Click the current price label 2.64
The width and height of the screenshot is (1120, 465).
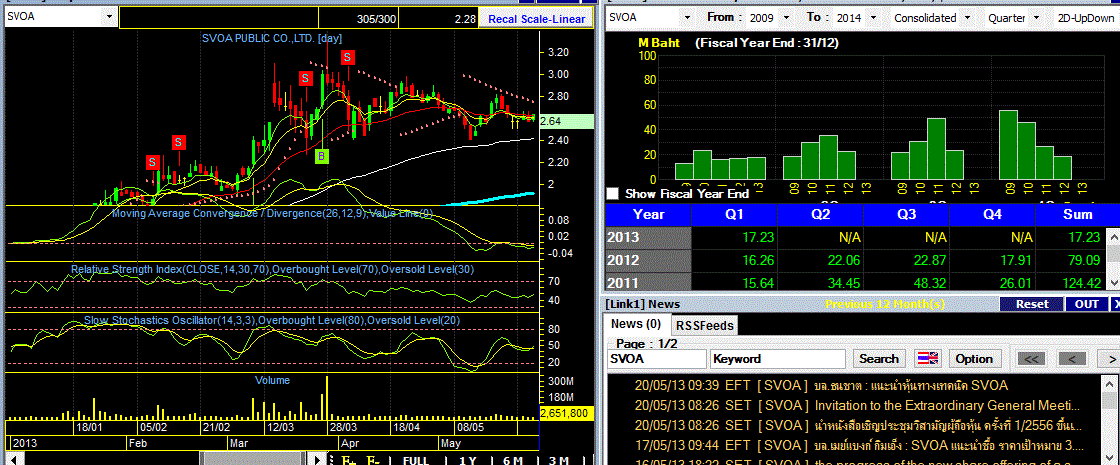pos(566,121)
